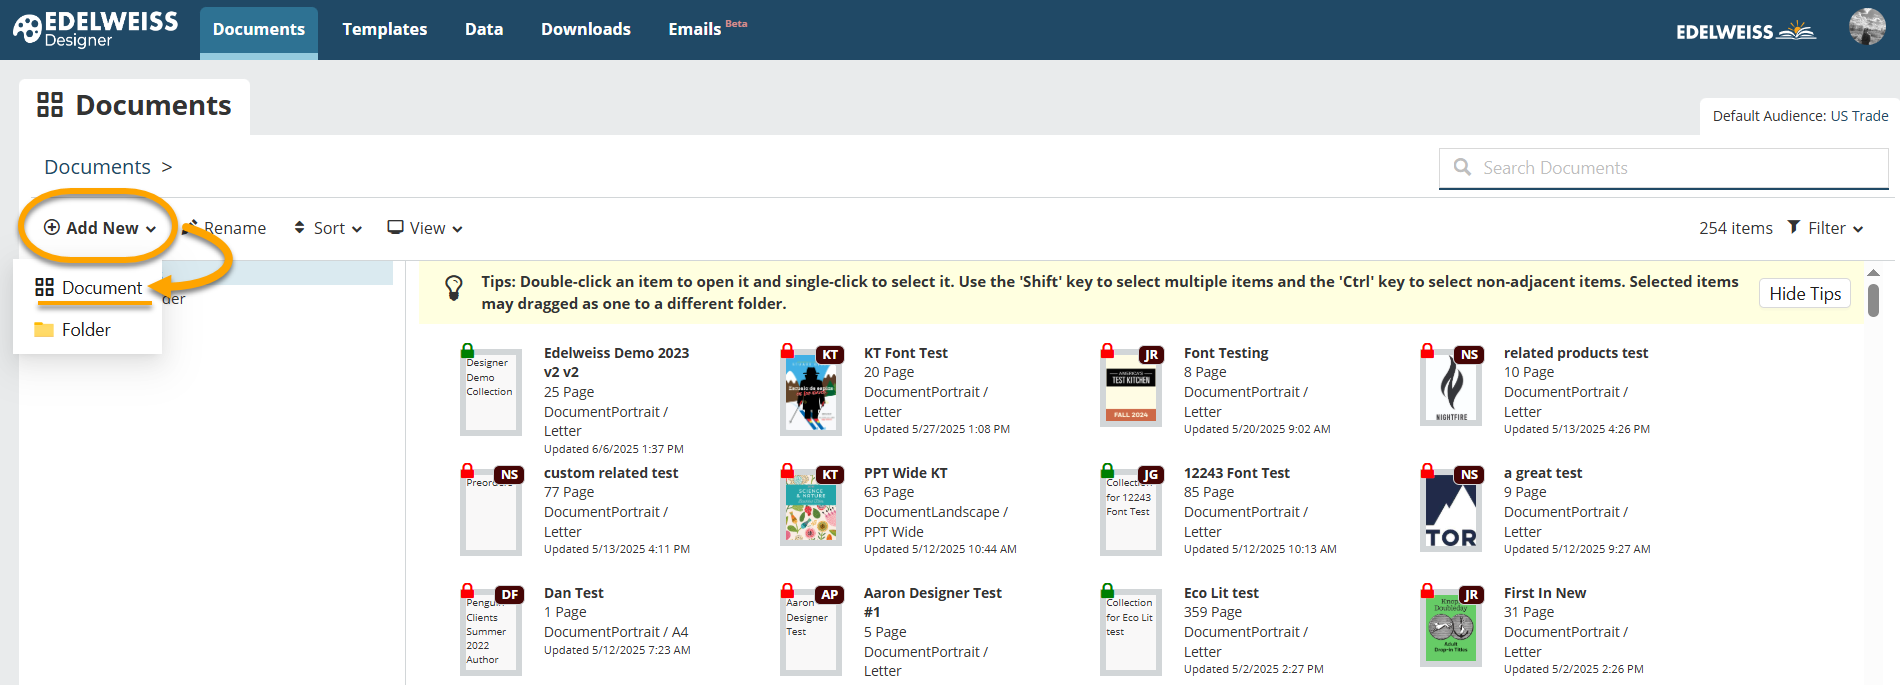The image size is (1900, 685).
Task: Select the related products test thumbnail
Action: (1451, 390)
